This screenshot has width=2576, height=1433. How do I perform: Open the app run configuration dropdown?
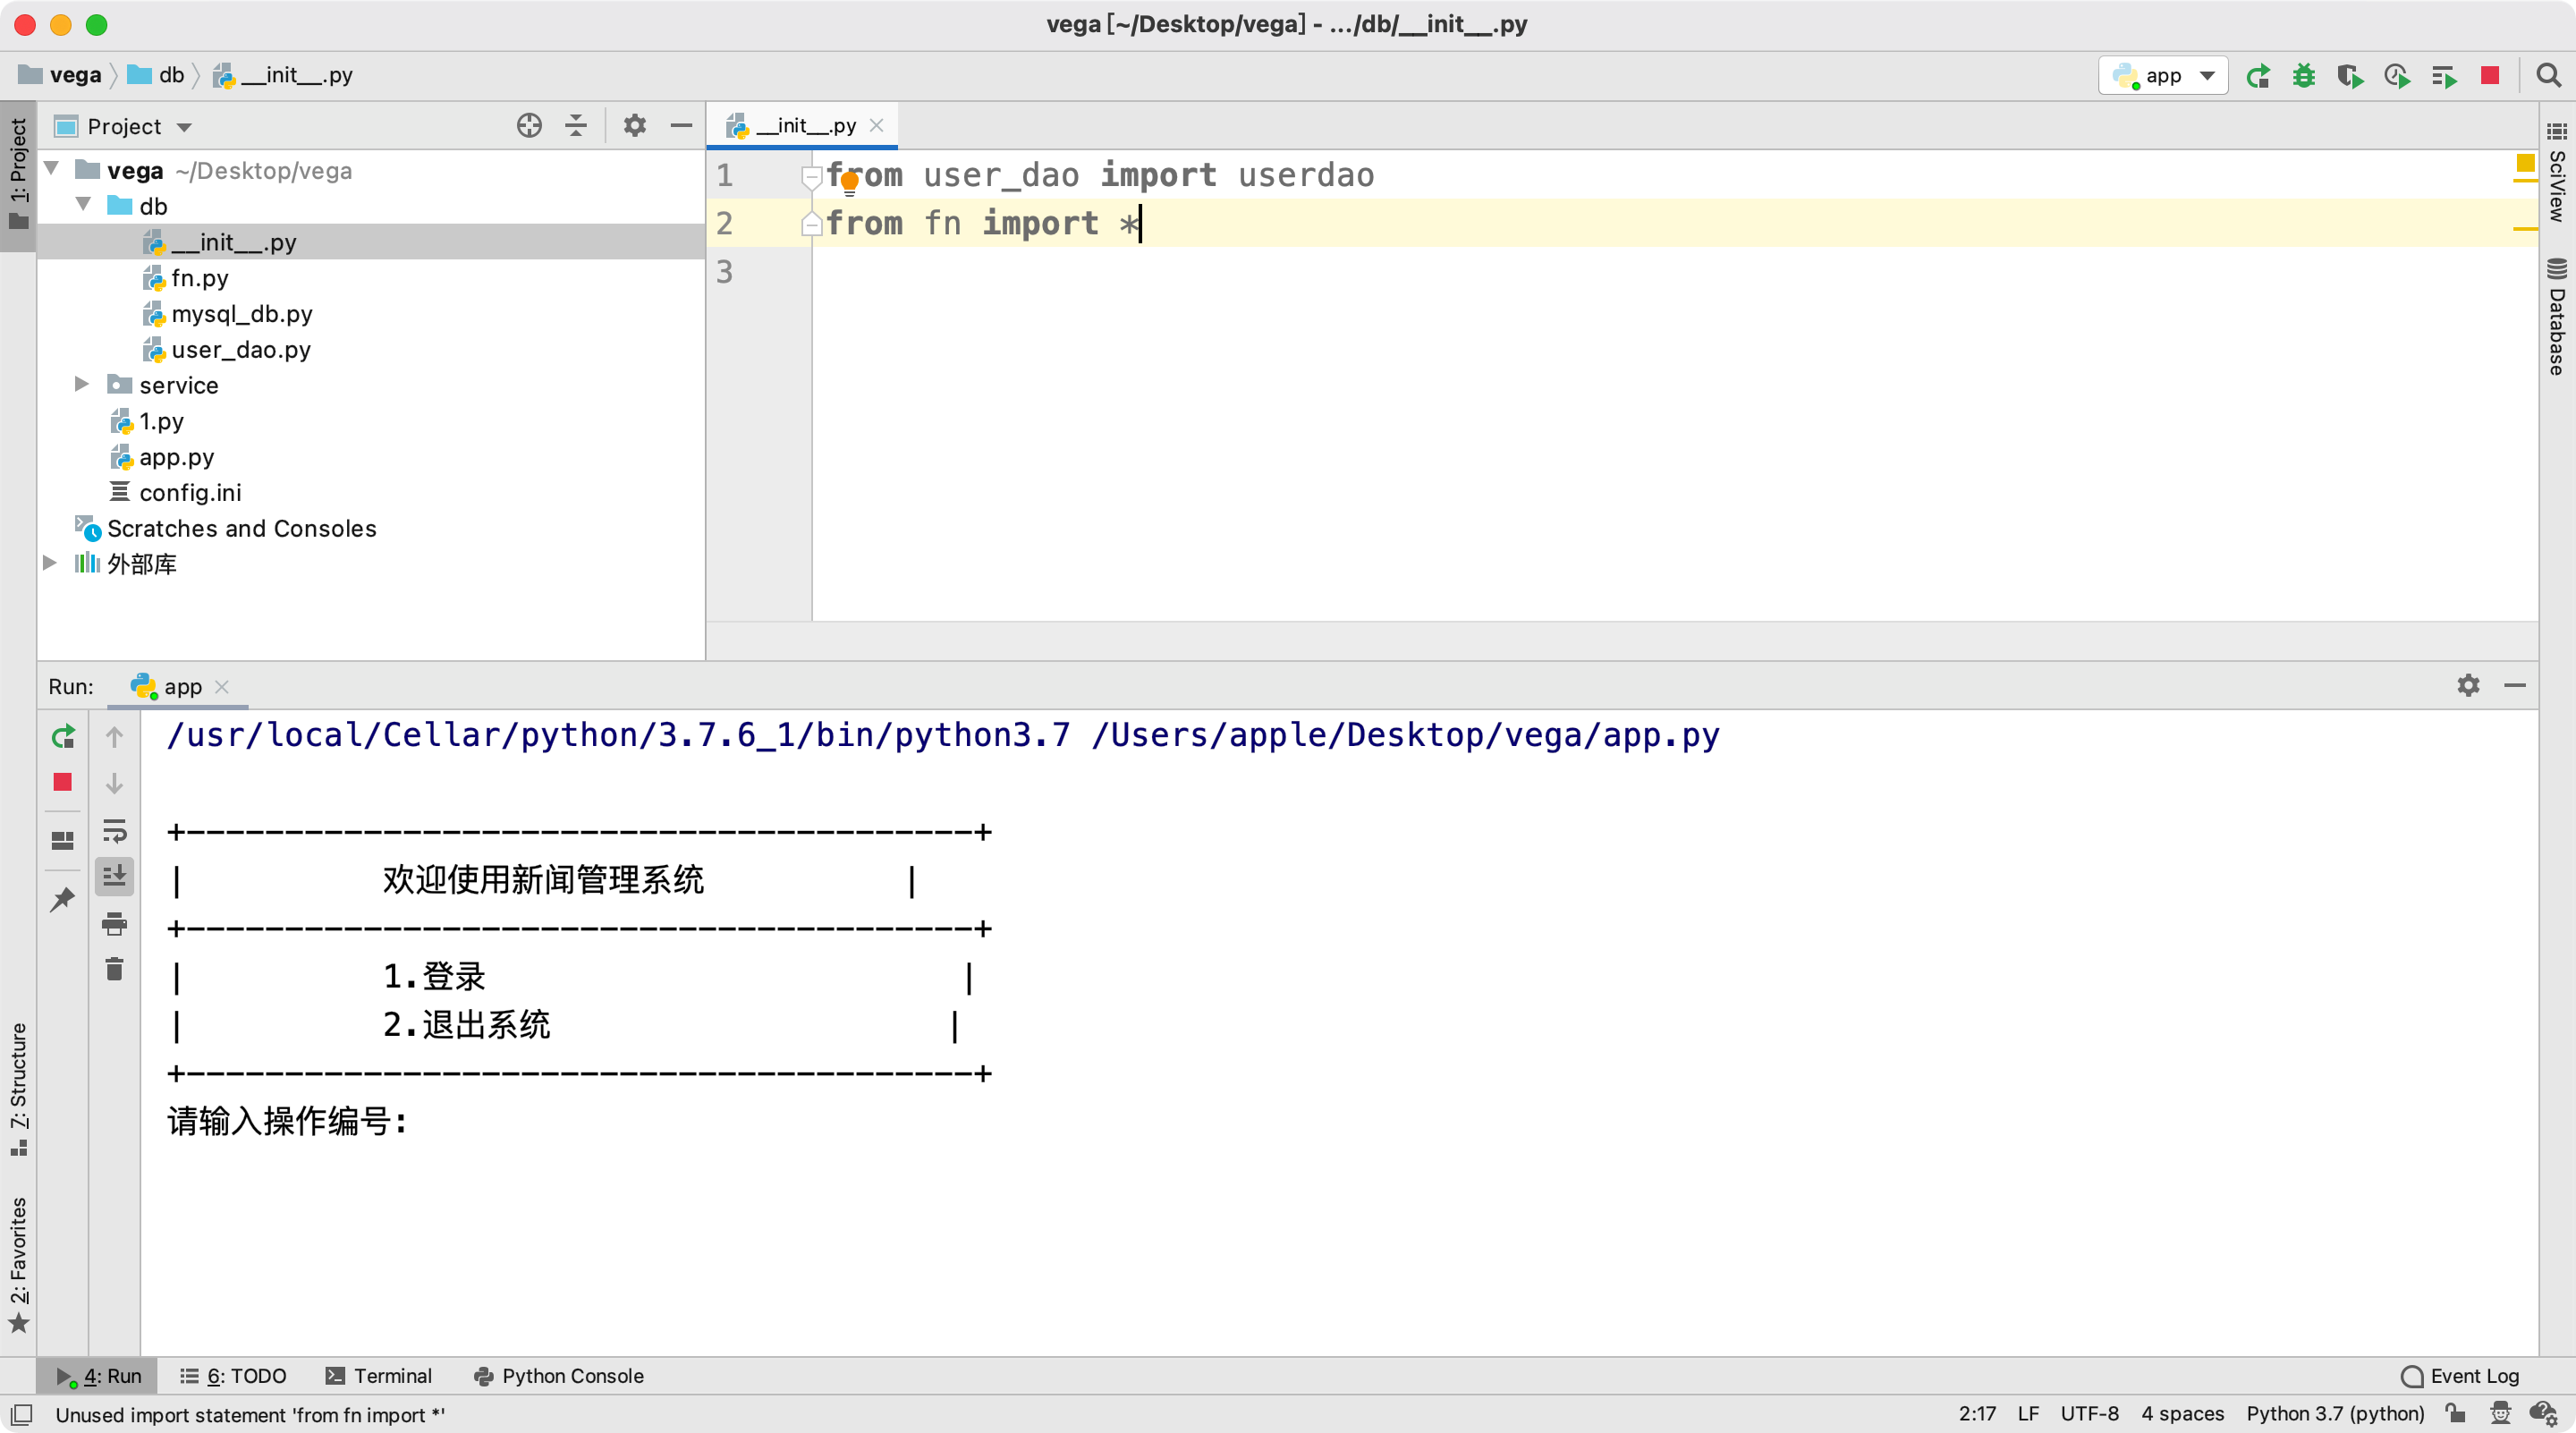2163,76
